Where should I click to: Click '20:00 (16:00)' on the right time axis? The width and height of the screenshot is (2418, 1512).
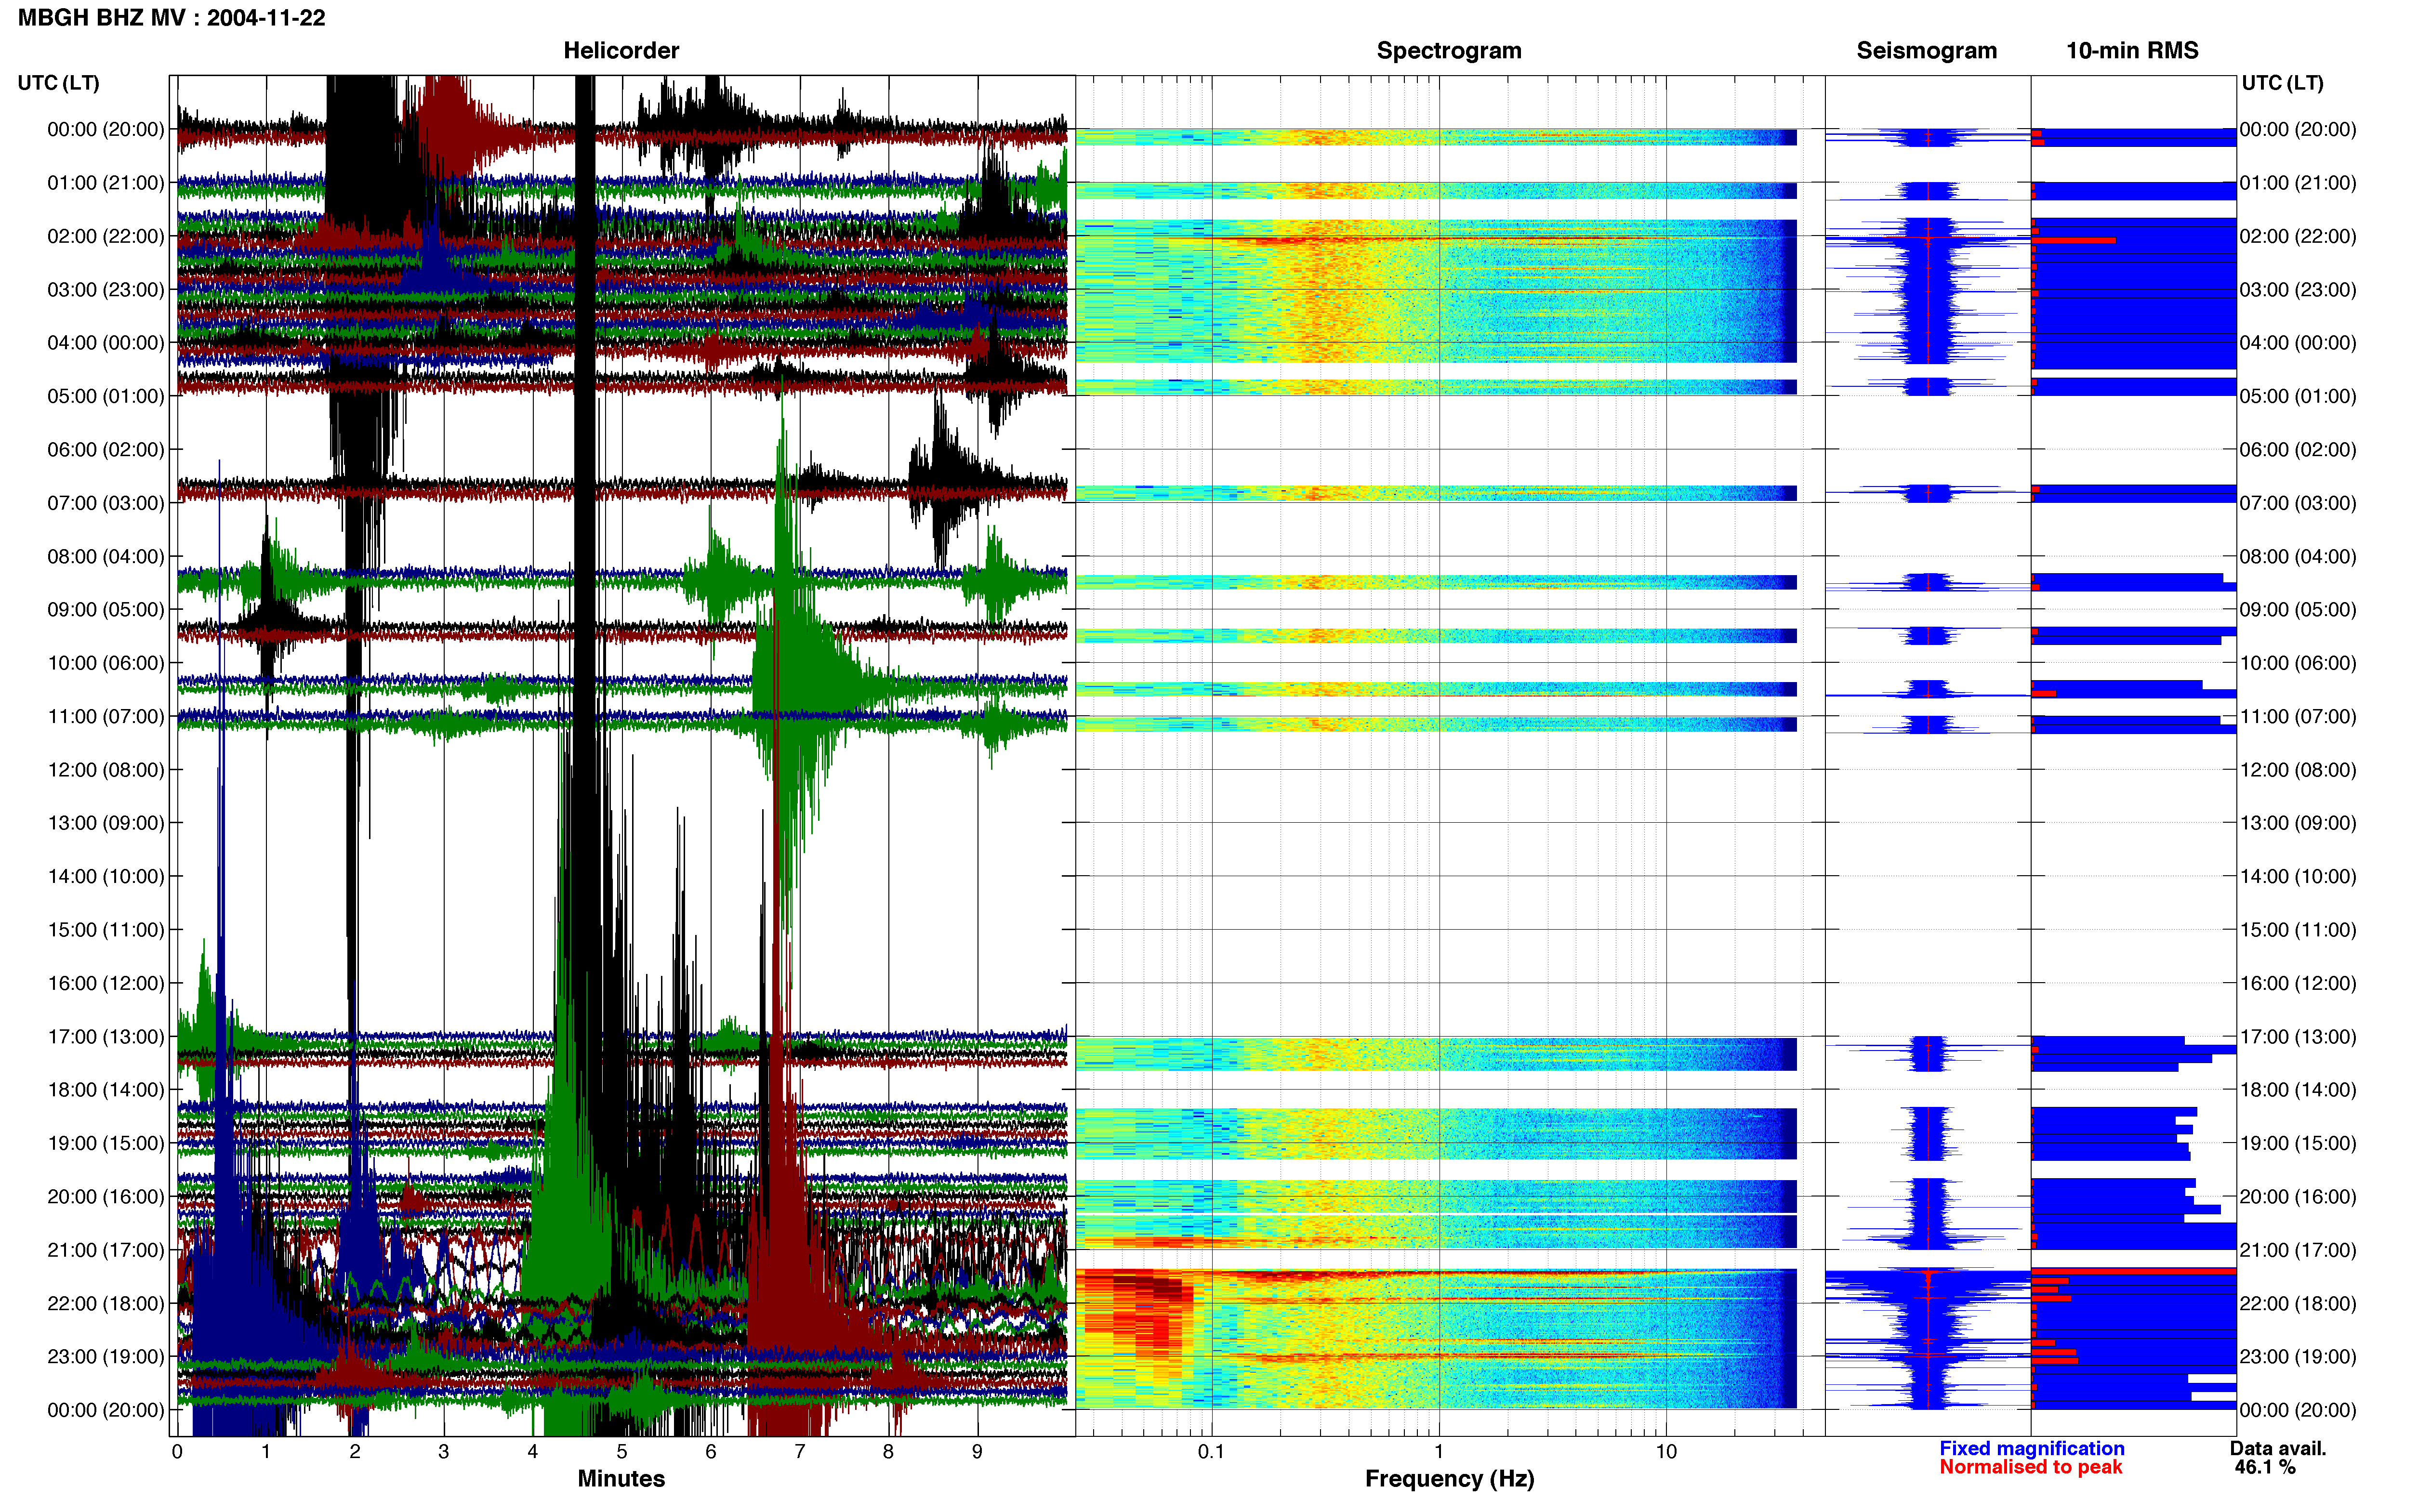coord(2297,1197)
